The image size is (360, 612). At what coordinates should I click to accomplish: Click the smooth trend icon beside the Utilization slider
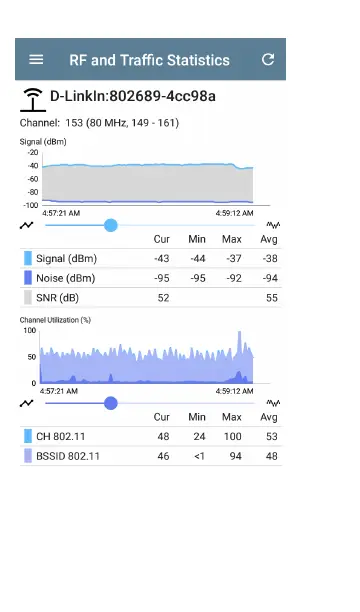tap(27, 403)
